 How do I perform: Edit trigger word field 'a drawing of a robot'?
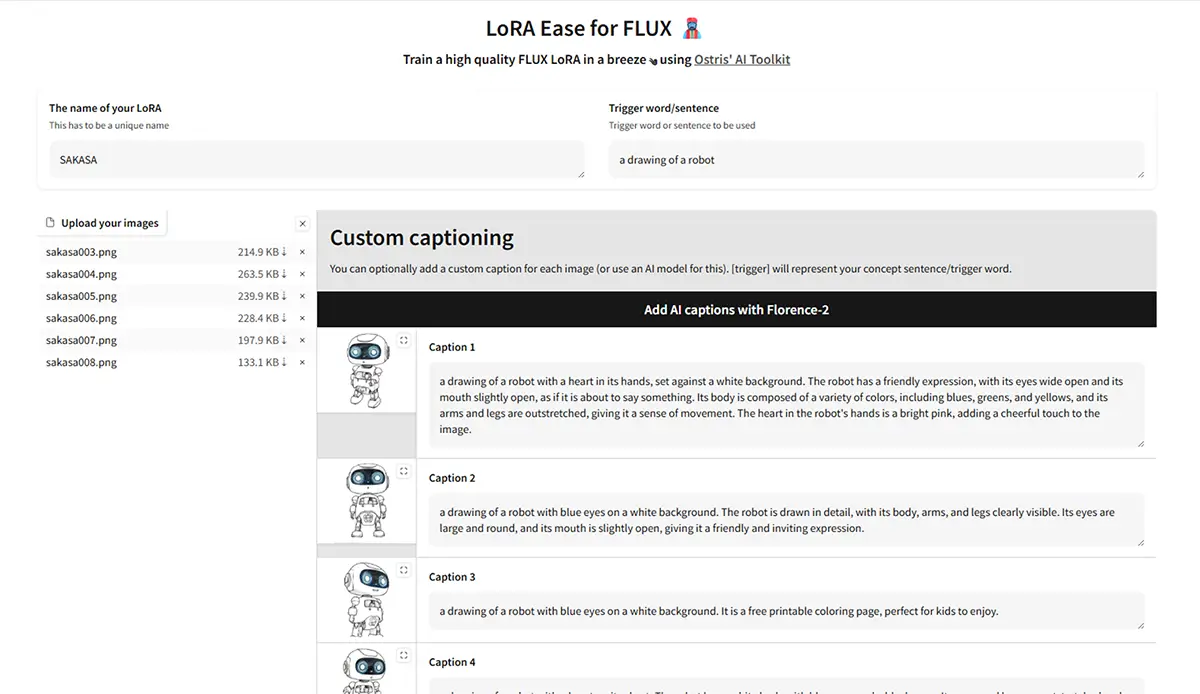pos(876,160)
